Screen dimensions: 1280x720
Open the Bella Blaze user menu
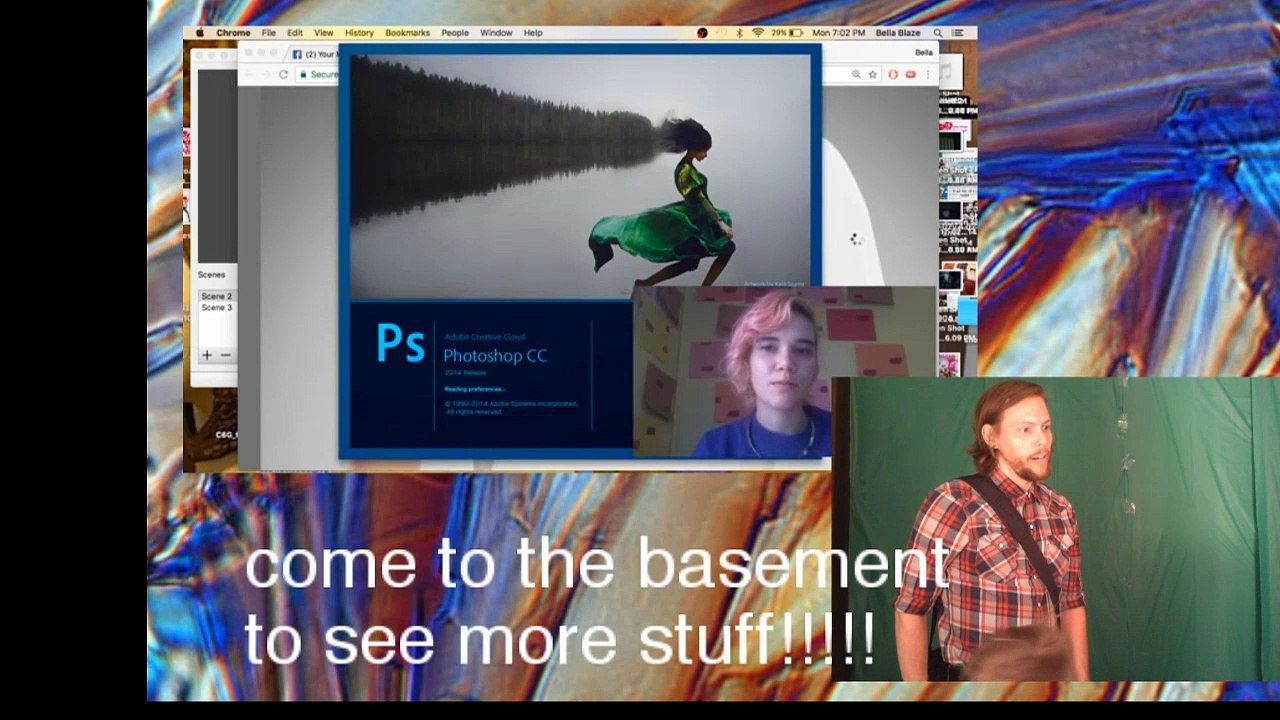click(898, 33)
